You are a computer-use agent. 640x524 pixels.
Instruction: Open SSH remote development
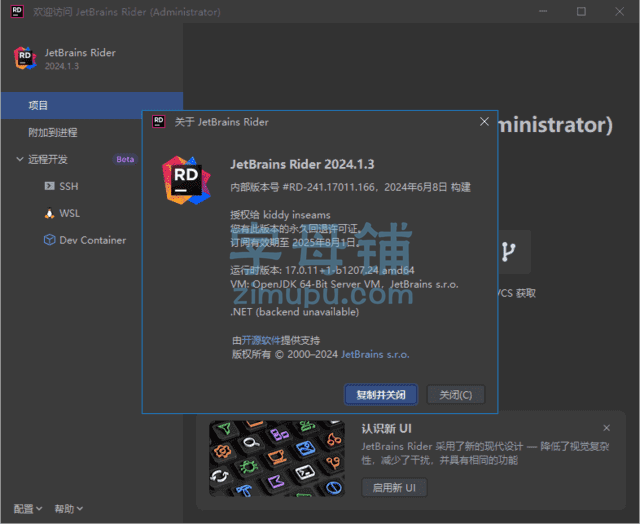[x=71, y=186]
